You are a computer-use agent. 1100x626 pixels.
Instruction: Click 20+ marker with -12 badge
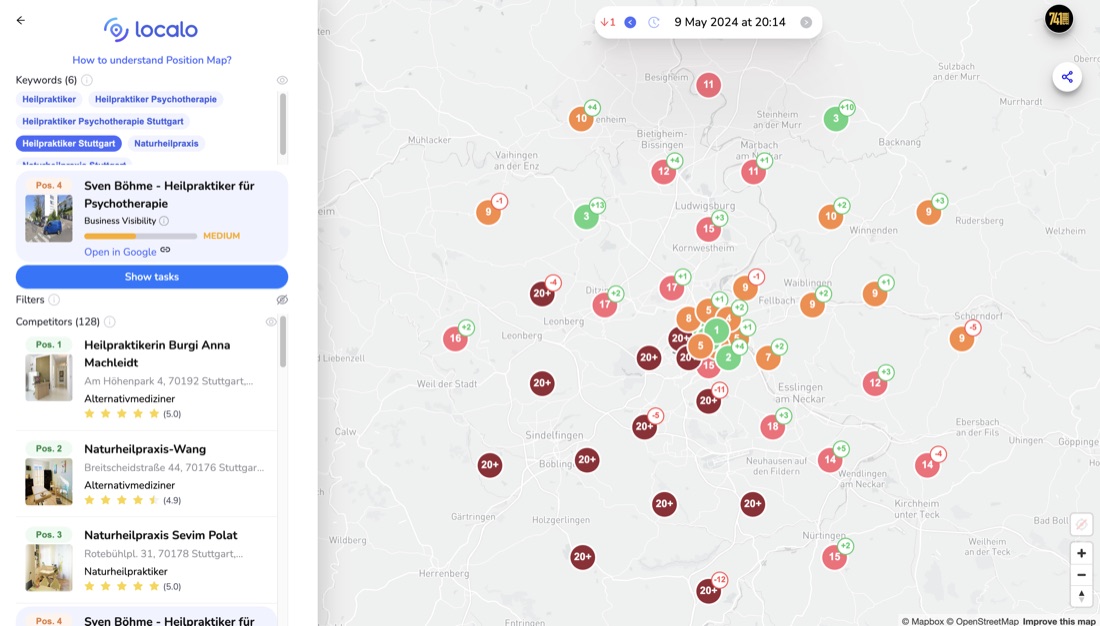coord(709,591)
